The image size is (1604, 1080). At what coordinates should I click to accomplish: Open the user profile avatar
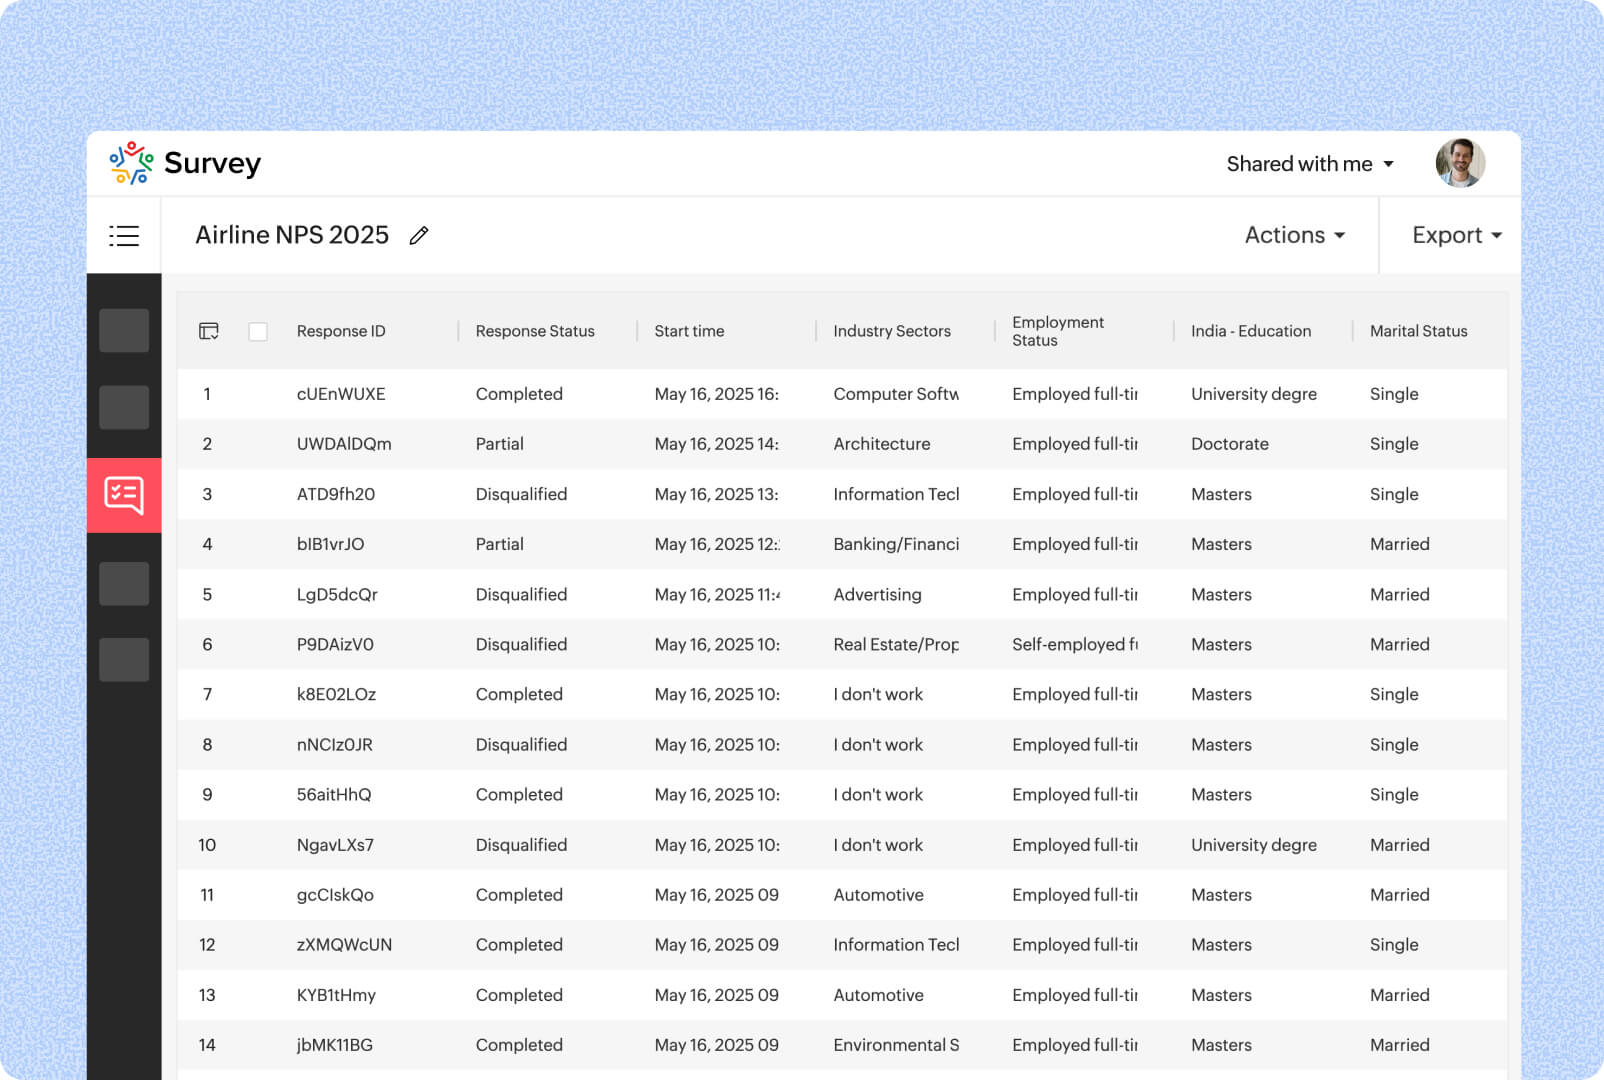click(1458, 163)
